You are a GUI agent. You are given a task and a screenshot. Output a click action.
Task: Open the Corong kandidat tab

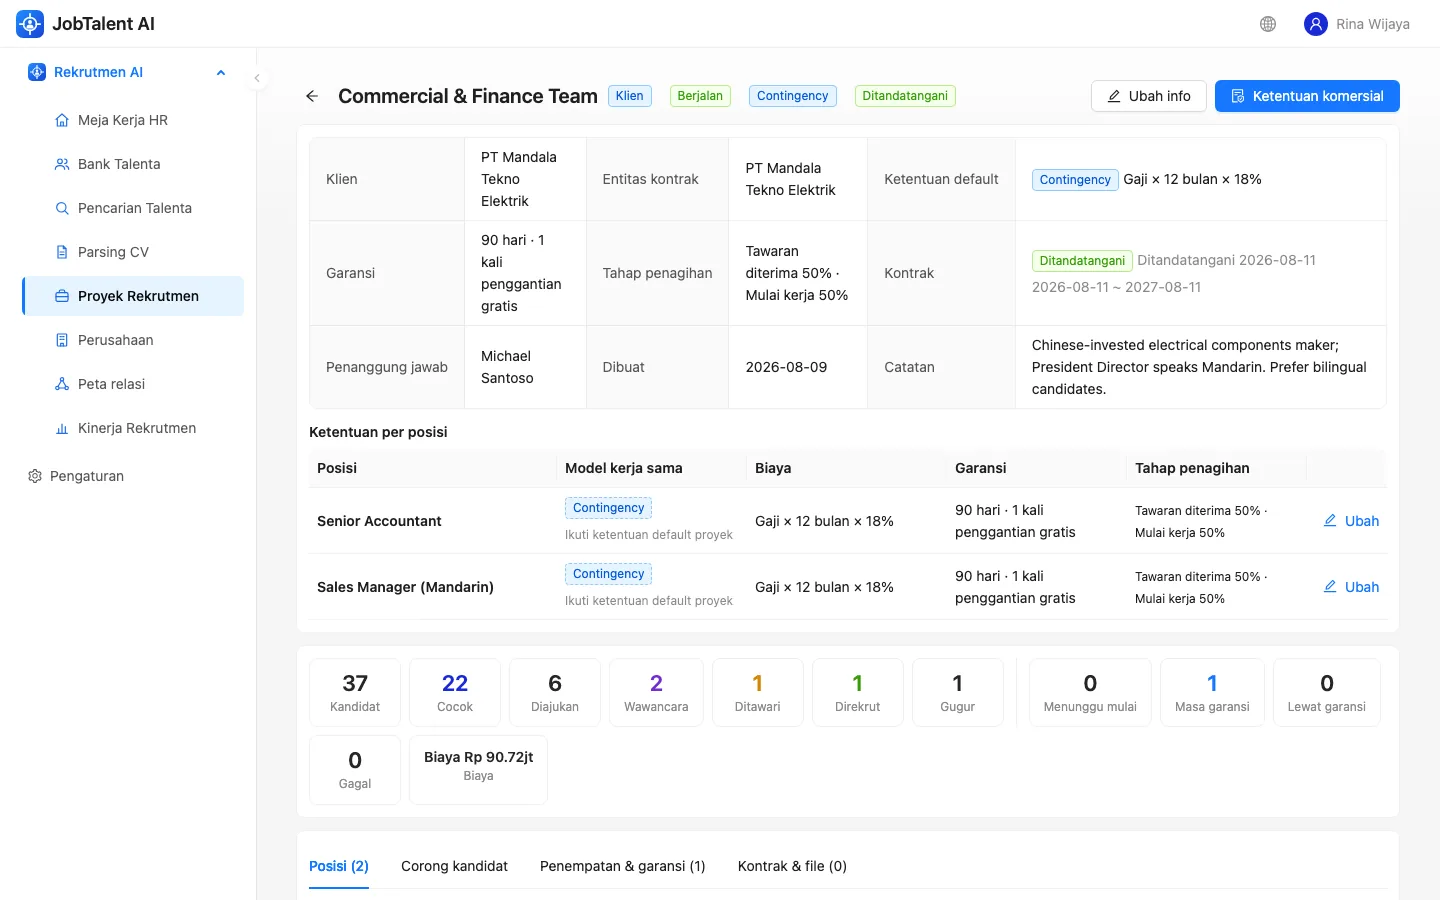coord(455,866)
